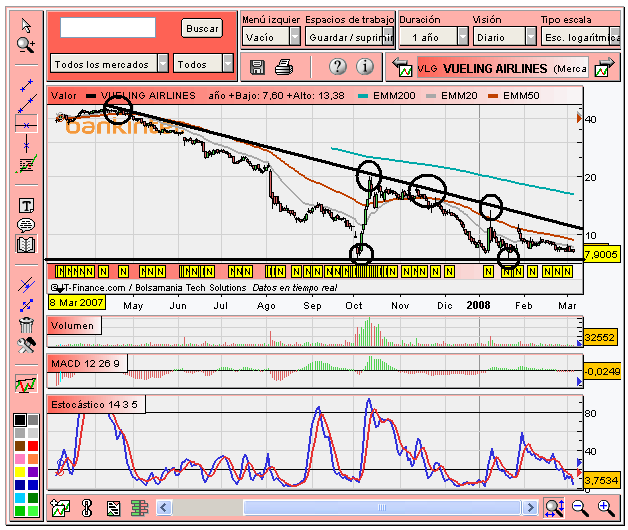Expand the Vacío left menu dropdown
The width and height of the screenshot is (628, 530).
click(x=271, y=37)
